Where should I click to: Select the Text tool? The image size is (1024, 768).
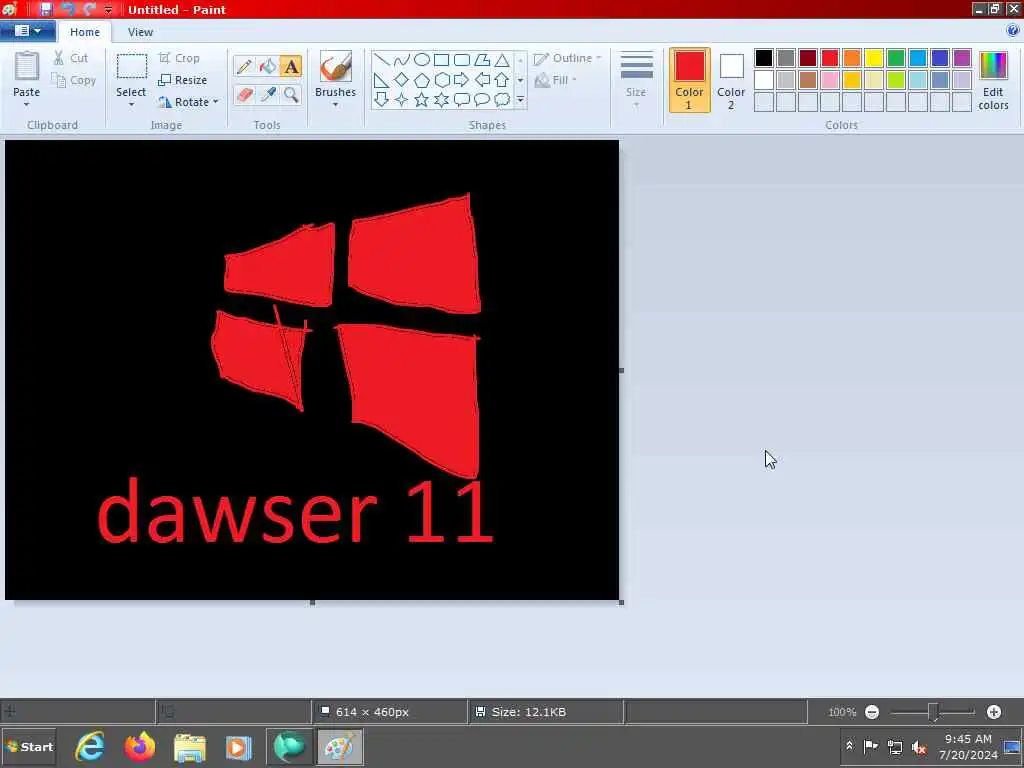(x=291, y=66)
